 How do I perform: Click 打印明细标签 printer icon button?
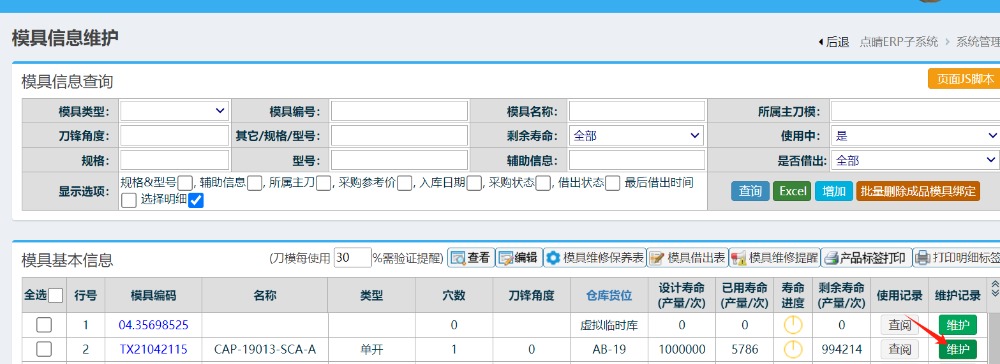click(957, 258)
